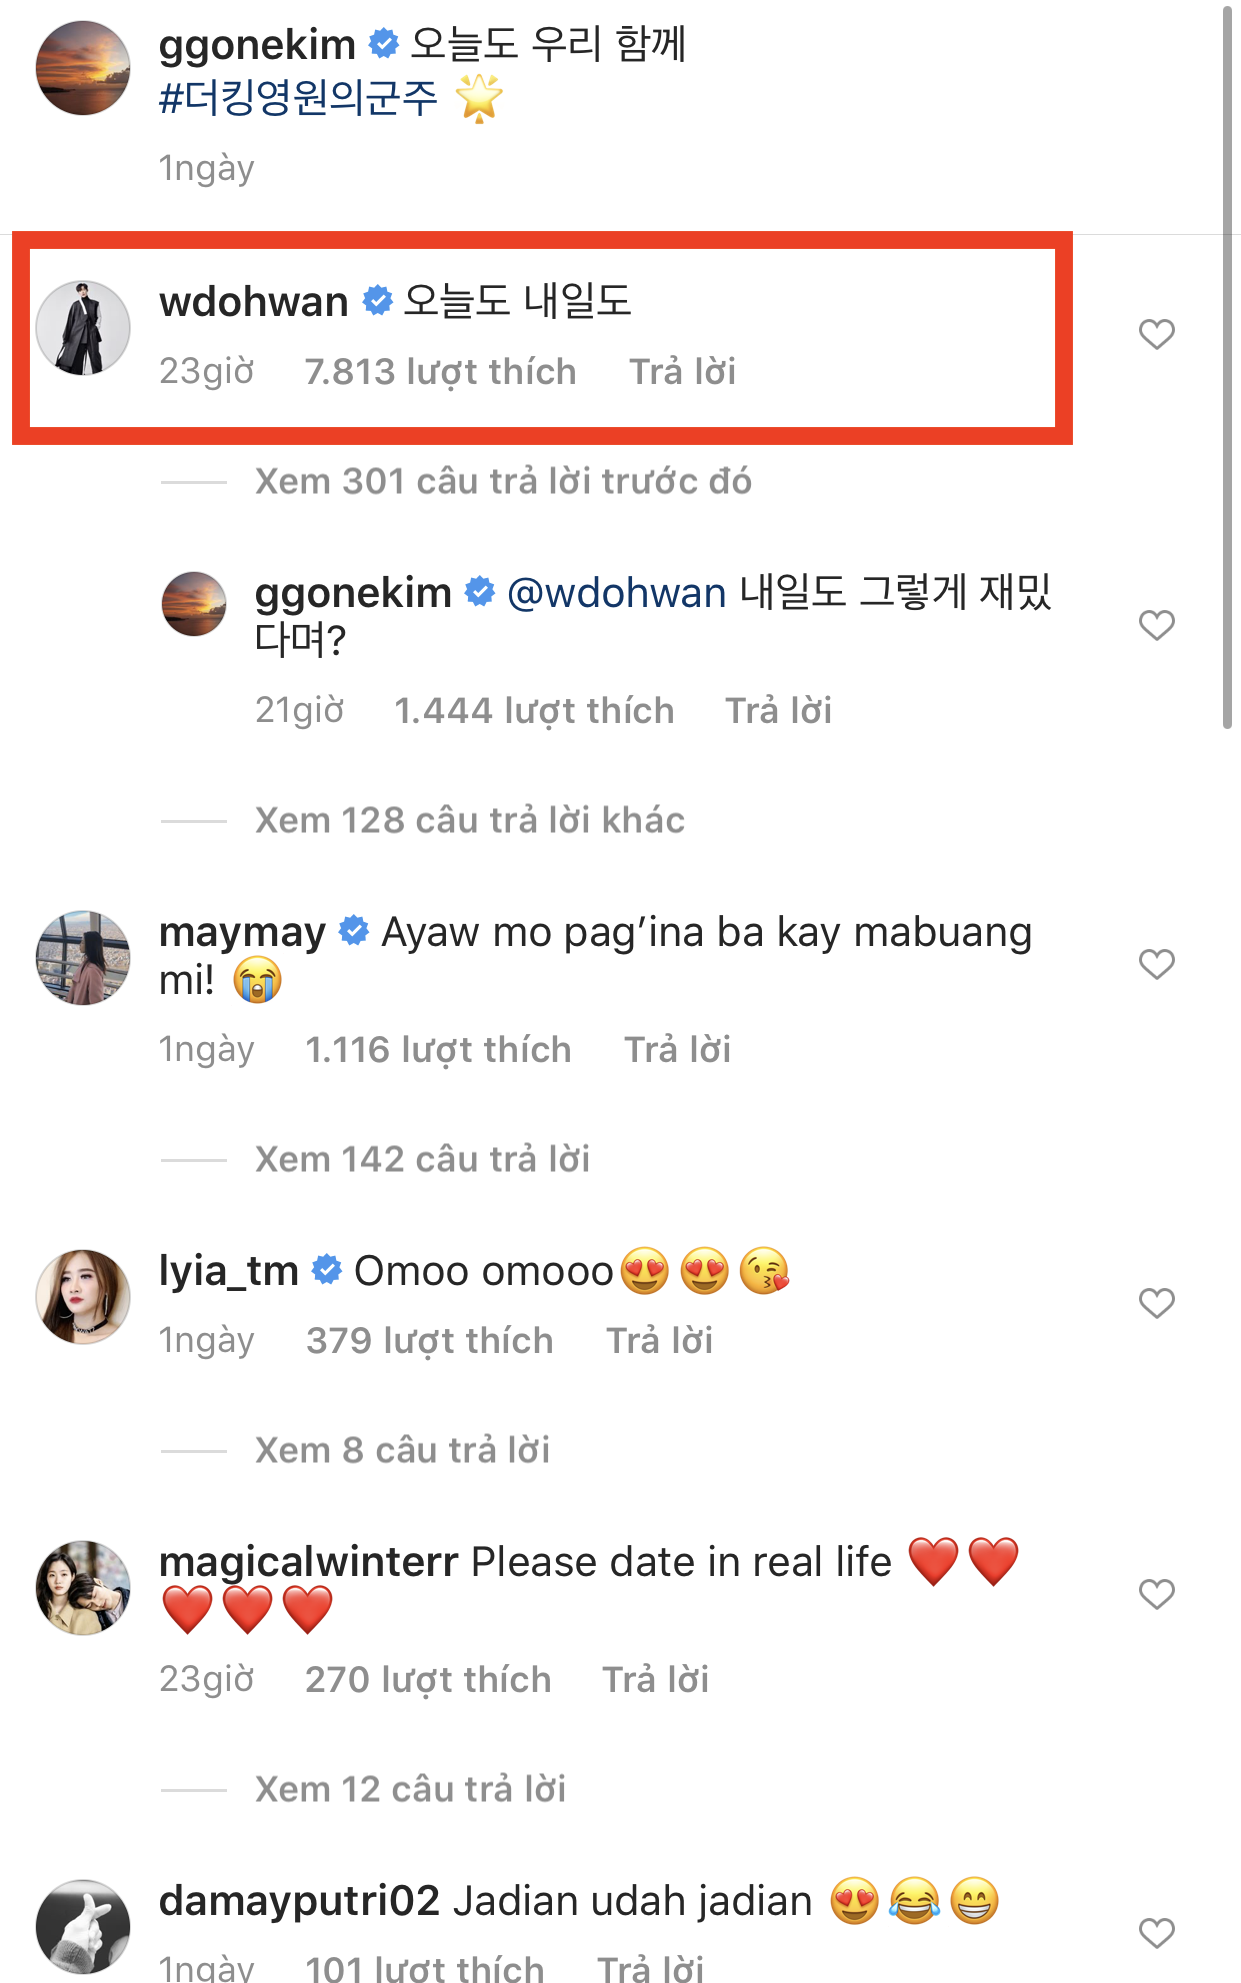Reply to wdohwan's comment via Trả lời
This screenshot has height=1983, width=1241.
[x=682, y=372]
